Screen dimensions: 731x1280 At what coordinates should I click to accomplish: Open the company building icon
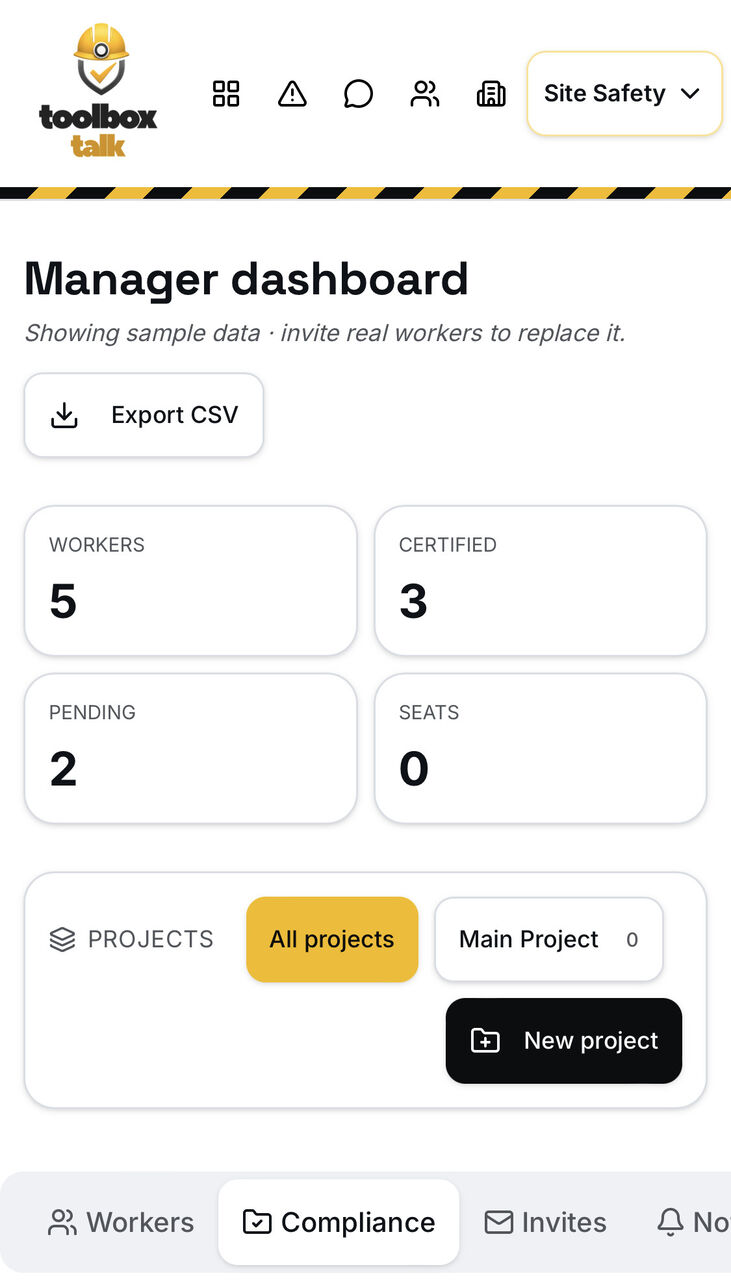[491, 94]
